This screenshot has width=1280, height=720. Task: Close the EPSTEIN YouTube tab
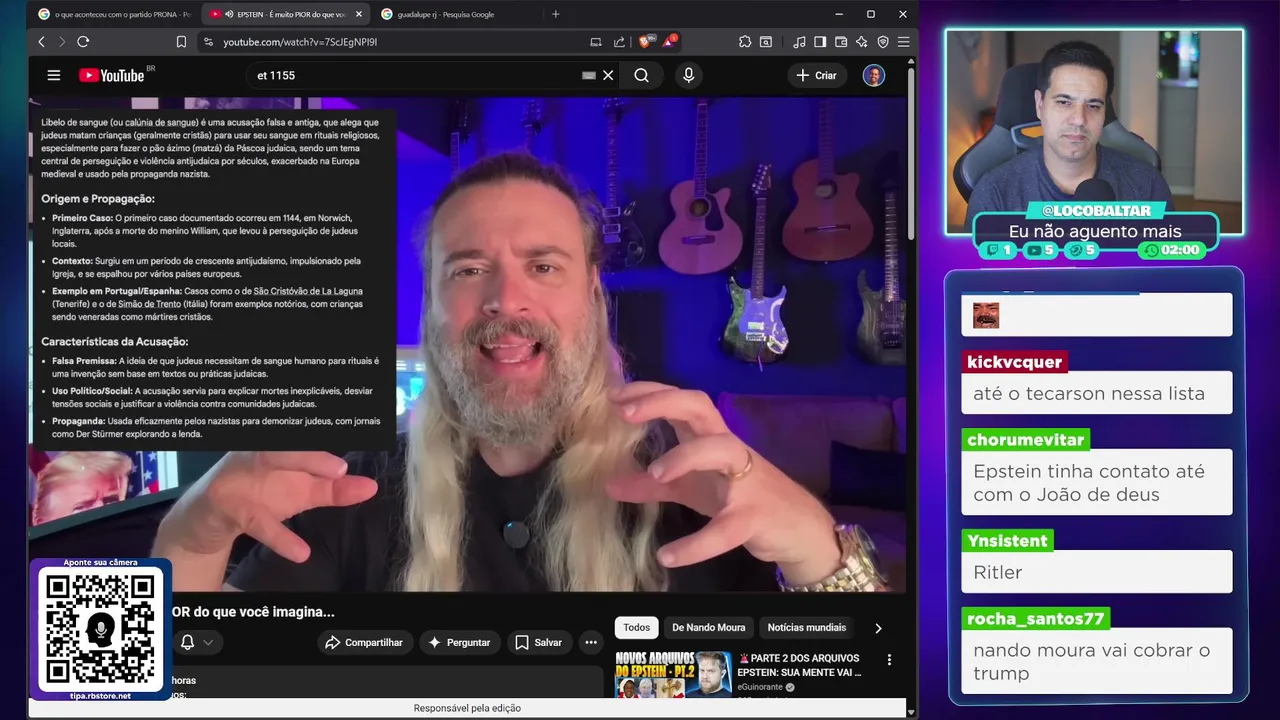point(359,14)
